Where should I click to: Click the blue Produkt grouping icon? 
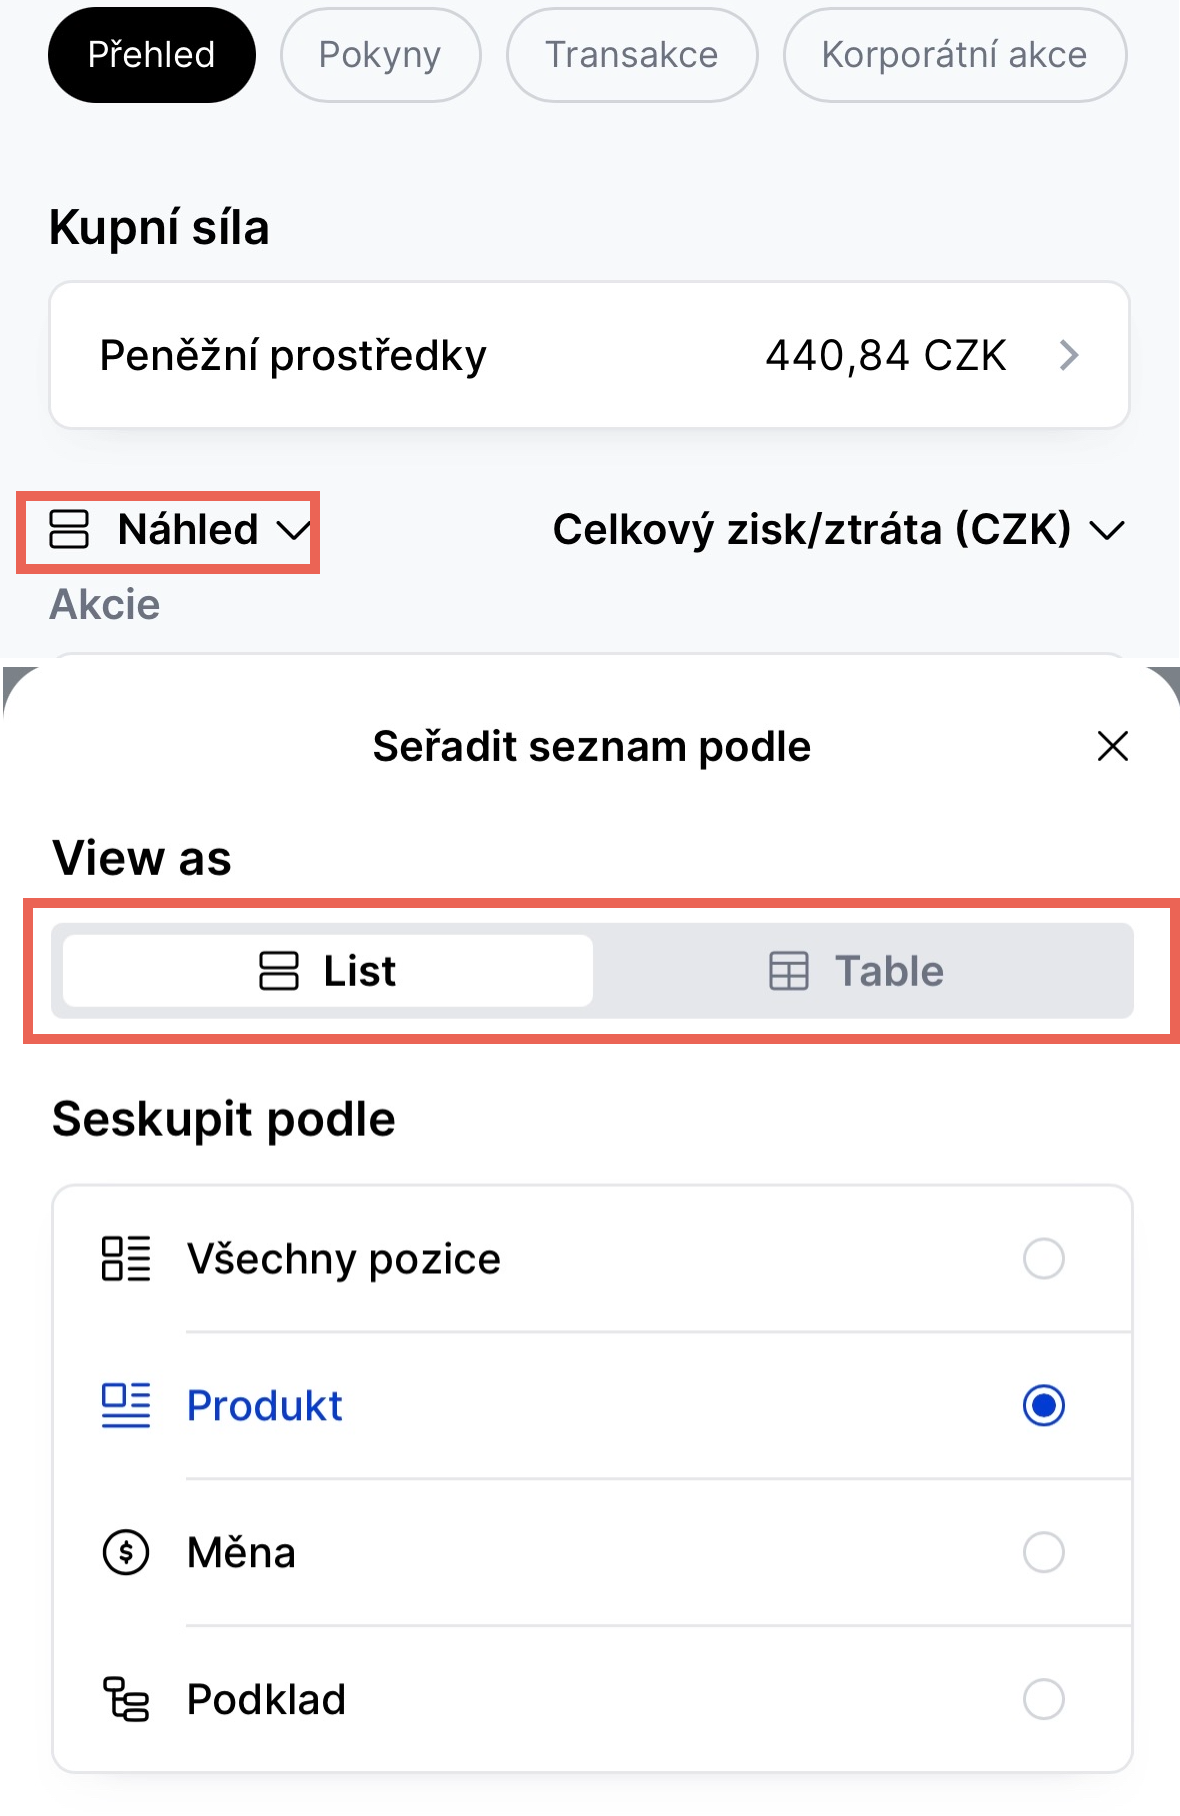coord(126,1405)
